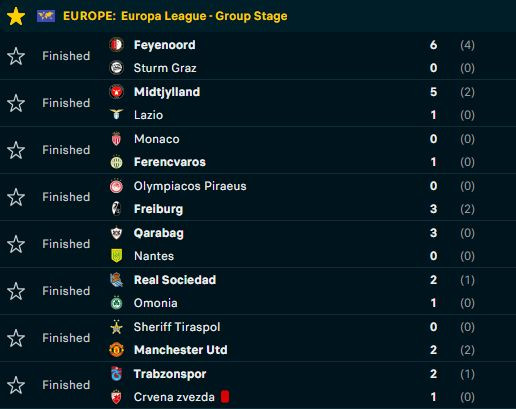This screenshot has height=409, width=516.
Task: Open the Freiburg team name link
Action: pos(158,209)
